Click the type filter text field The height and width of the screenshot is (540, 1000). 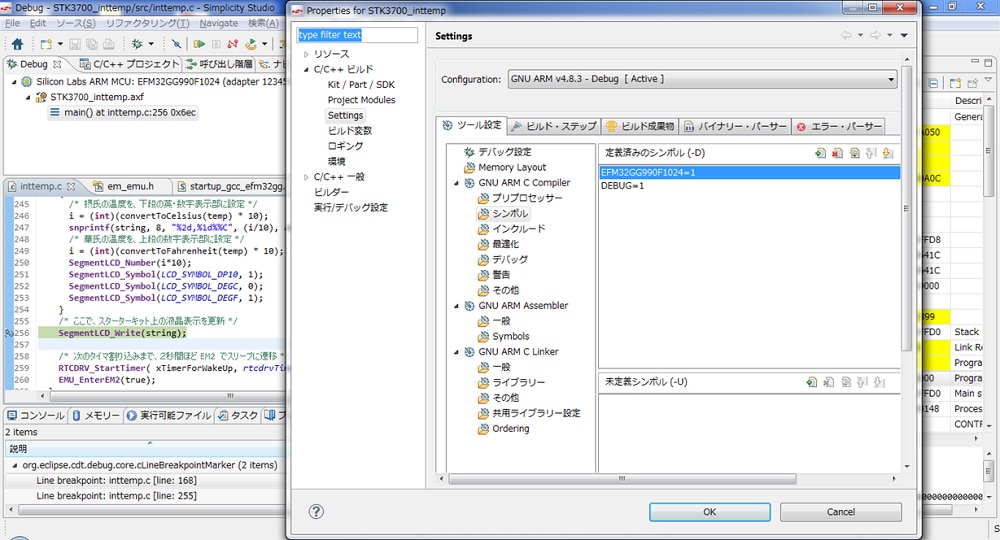coord(357,34)
